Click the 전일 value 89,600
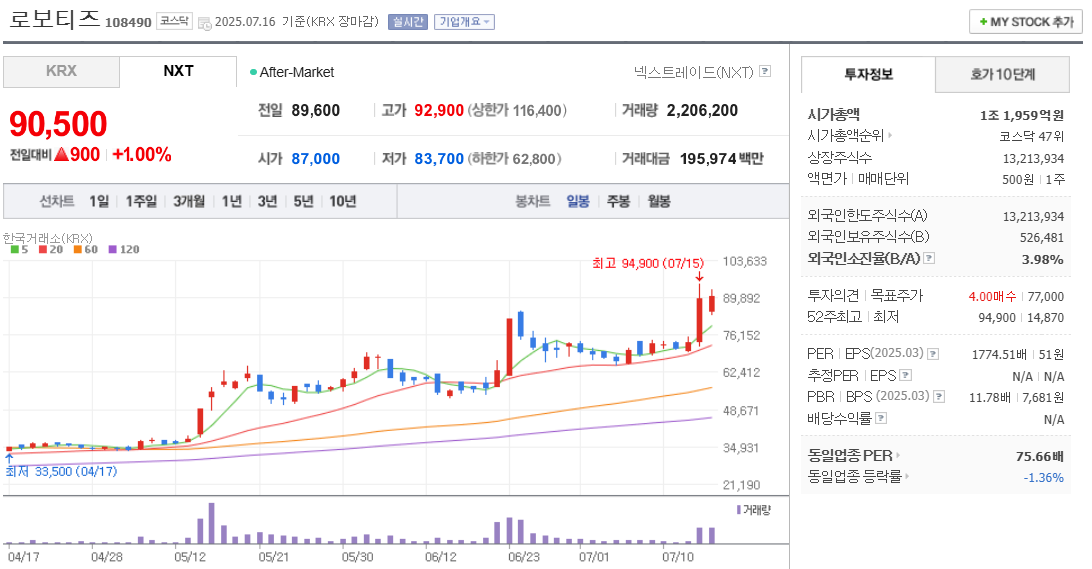1092x569 pixels. [x=315, y=111]
